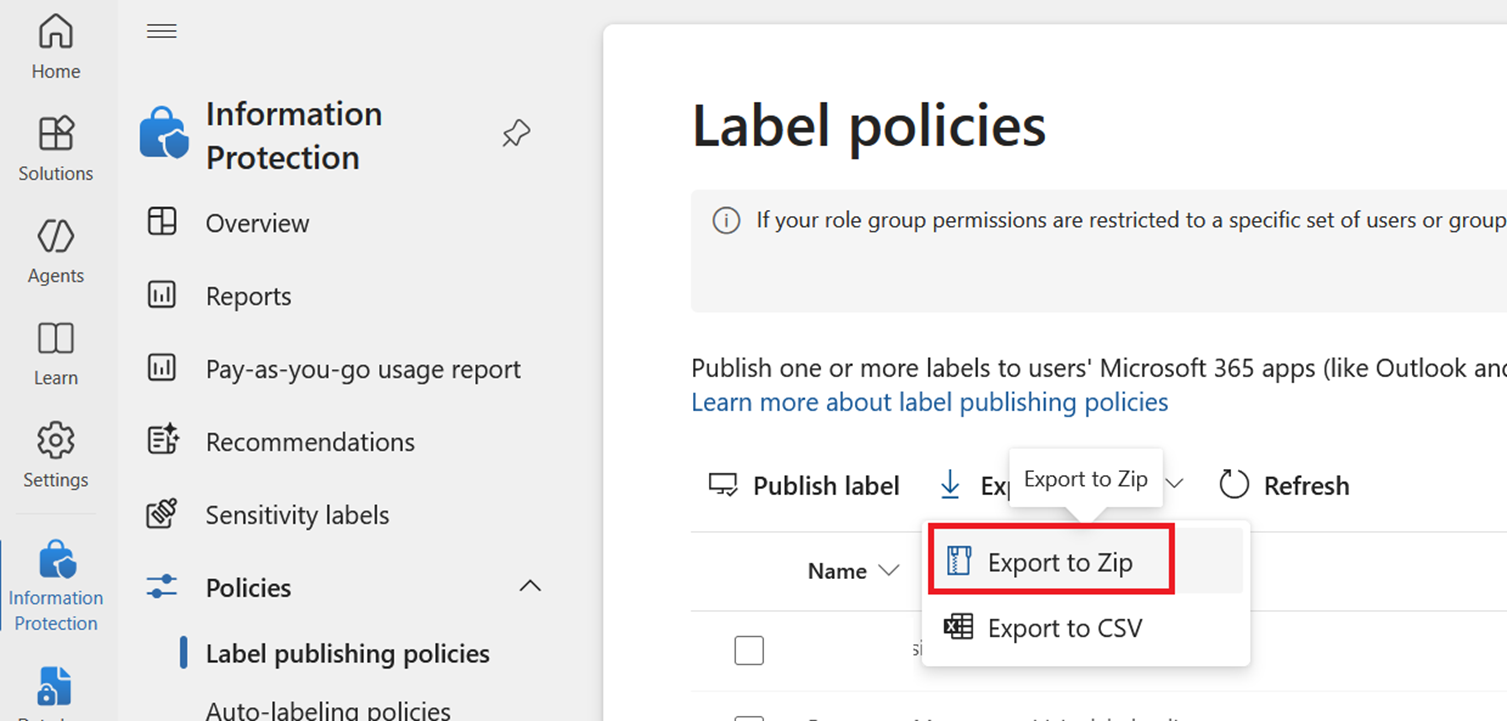Click the Export download arrow icon

coord(950,485)
